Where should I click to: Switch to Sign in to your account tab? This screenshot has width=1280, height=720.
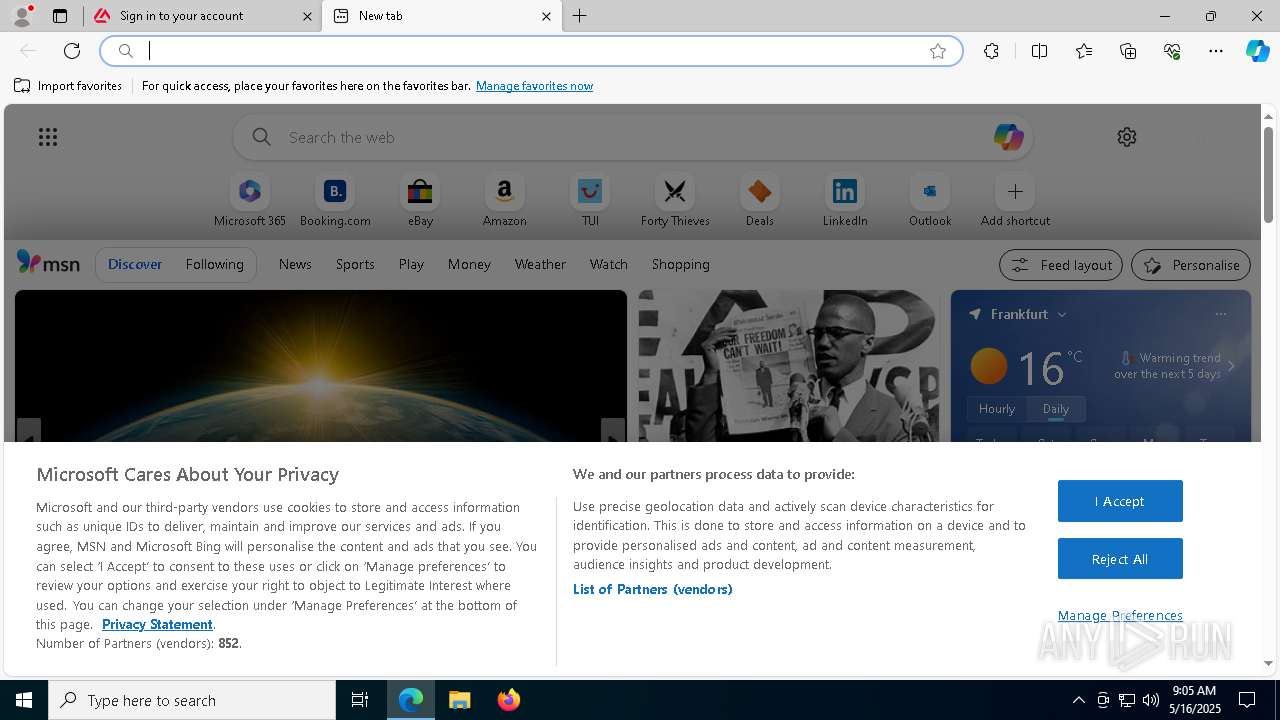coord(202,16)
